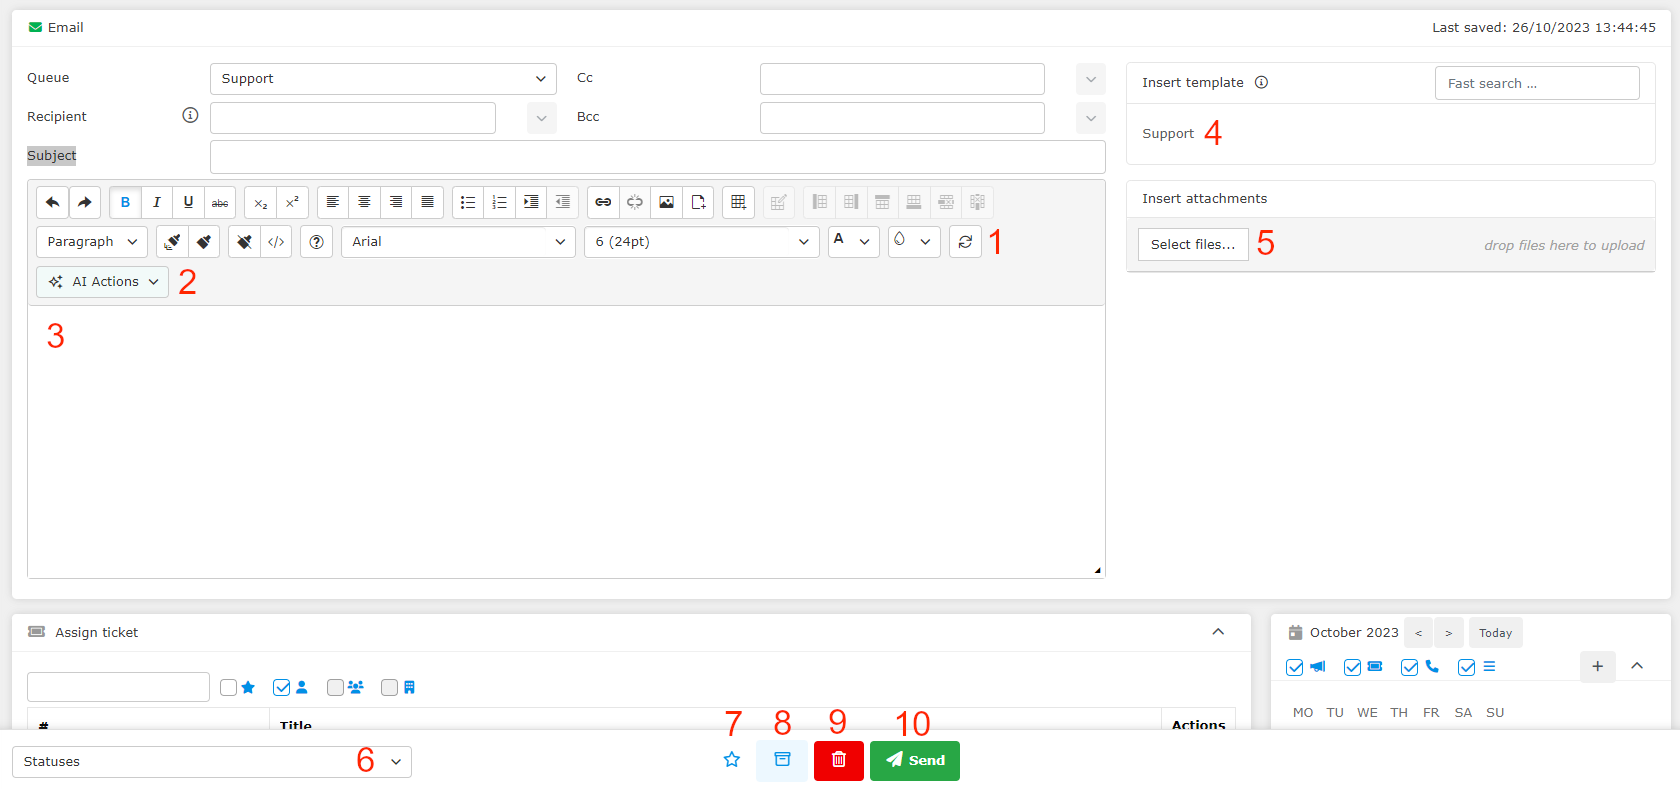Click the Select files... button
Screen dimensions: 1680x789
[1192, 245]
